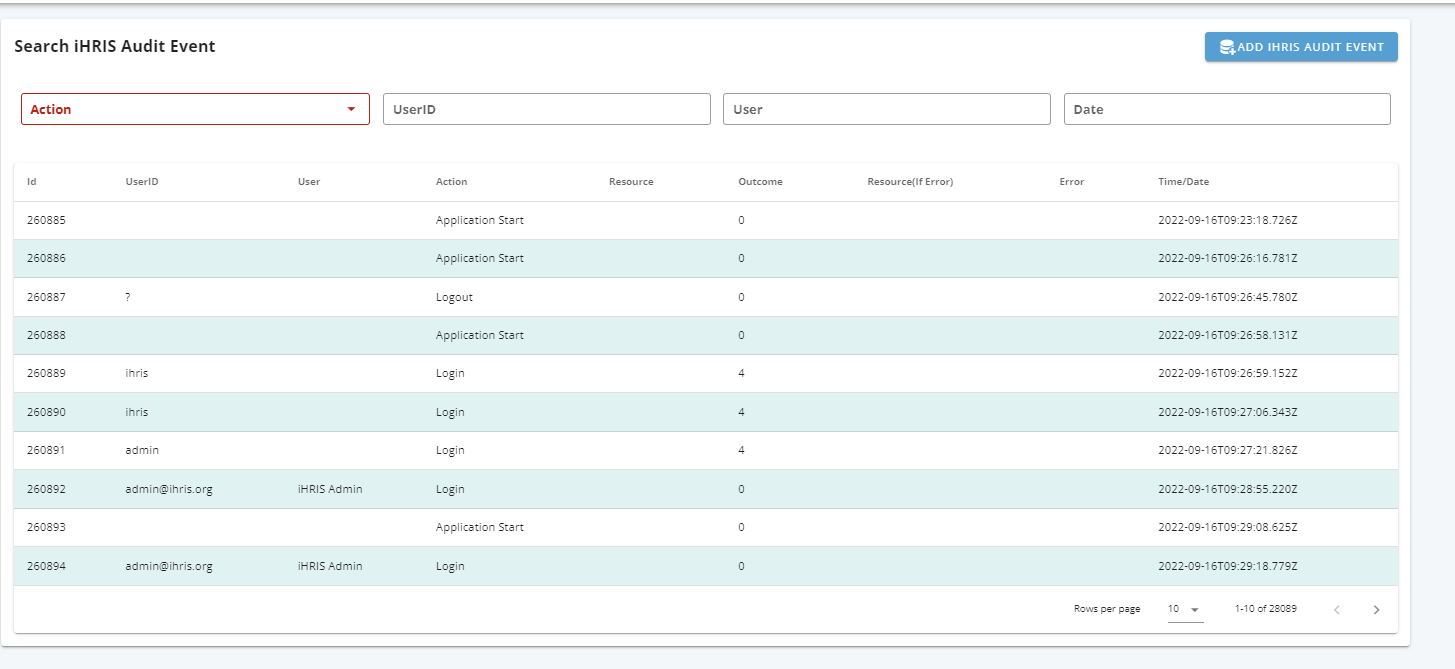1455x669 pixels.
Task: Click timestamp 2022-09-16T09:26:58.131Z
Action: (1227, 335)
